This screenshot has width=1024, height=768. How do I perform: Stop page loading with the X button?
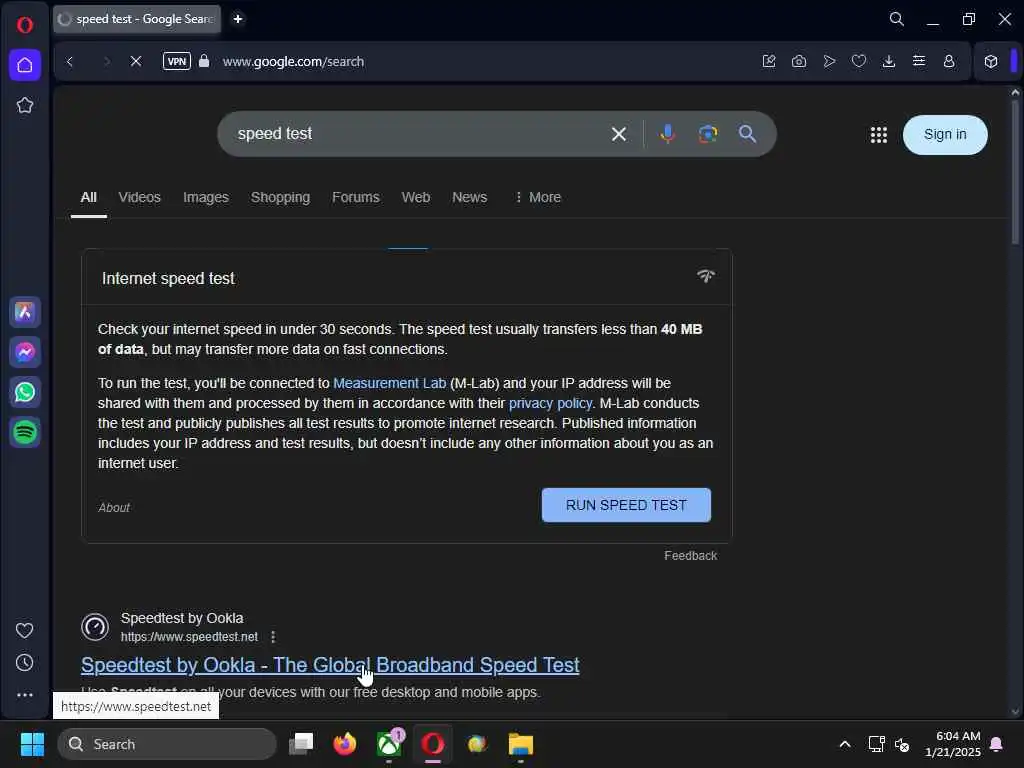(x=136, y=61)
